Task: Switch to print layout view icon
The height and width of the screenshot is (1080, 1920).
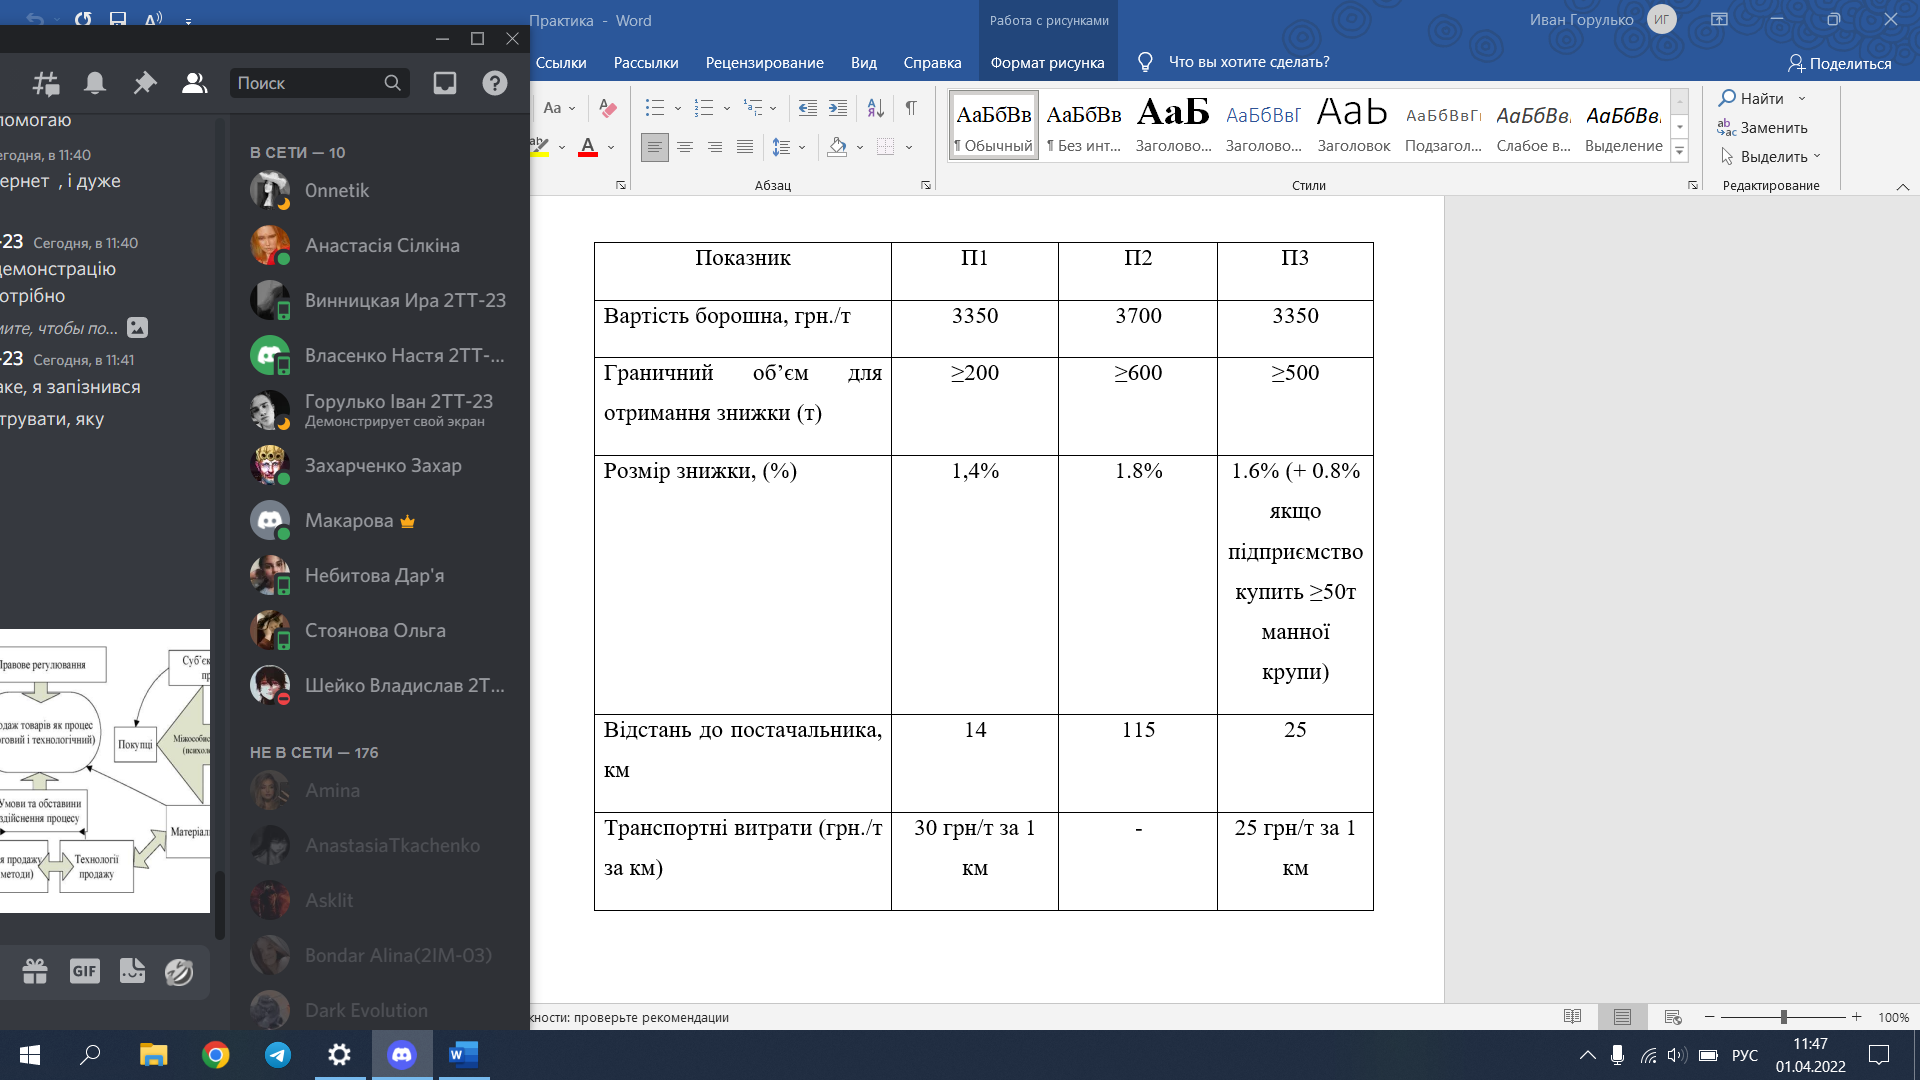Action: [x=1622, y=1017]
